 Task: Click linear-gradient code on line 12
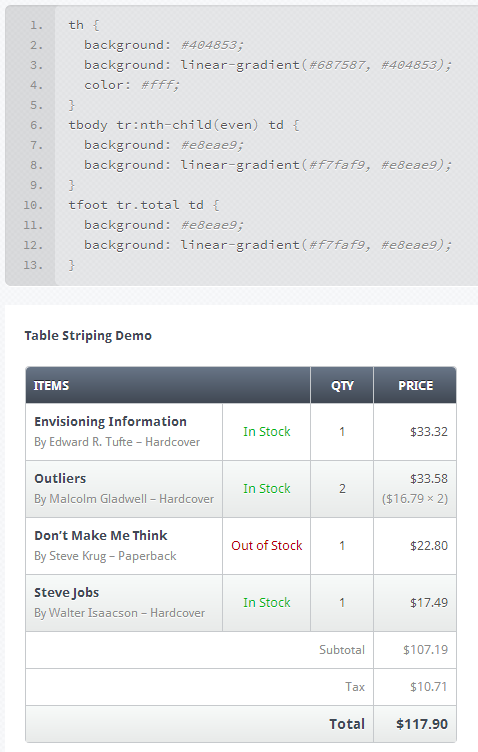pyautogui.click(x=316, y=246)
